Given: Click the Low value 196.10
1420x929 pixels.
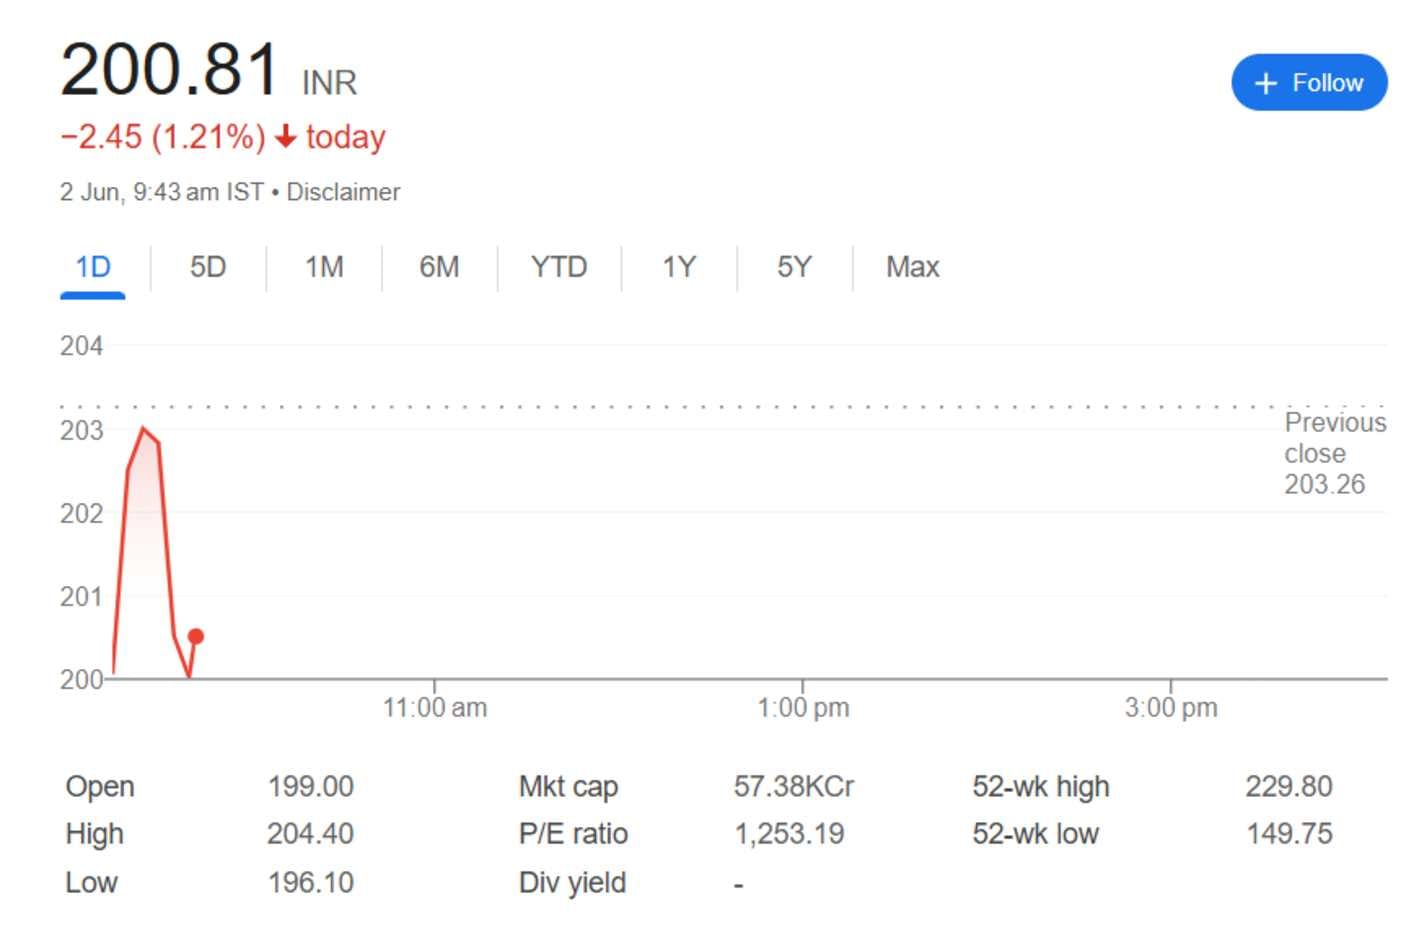Looking at the screenshot, I should (311, 883).
